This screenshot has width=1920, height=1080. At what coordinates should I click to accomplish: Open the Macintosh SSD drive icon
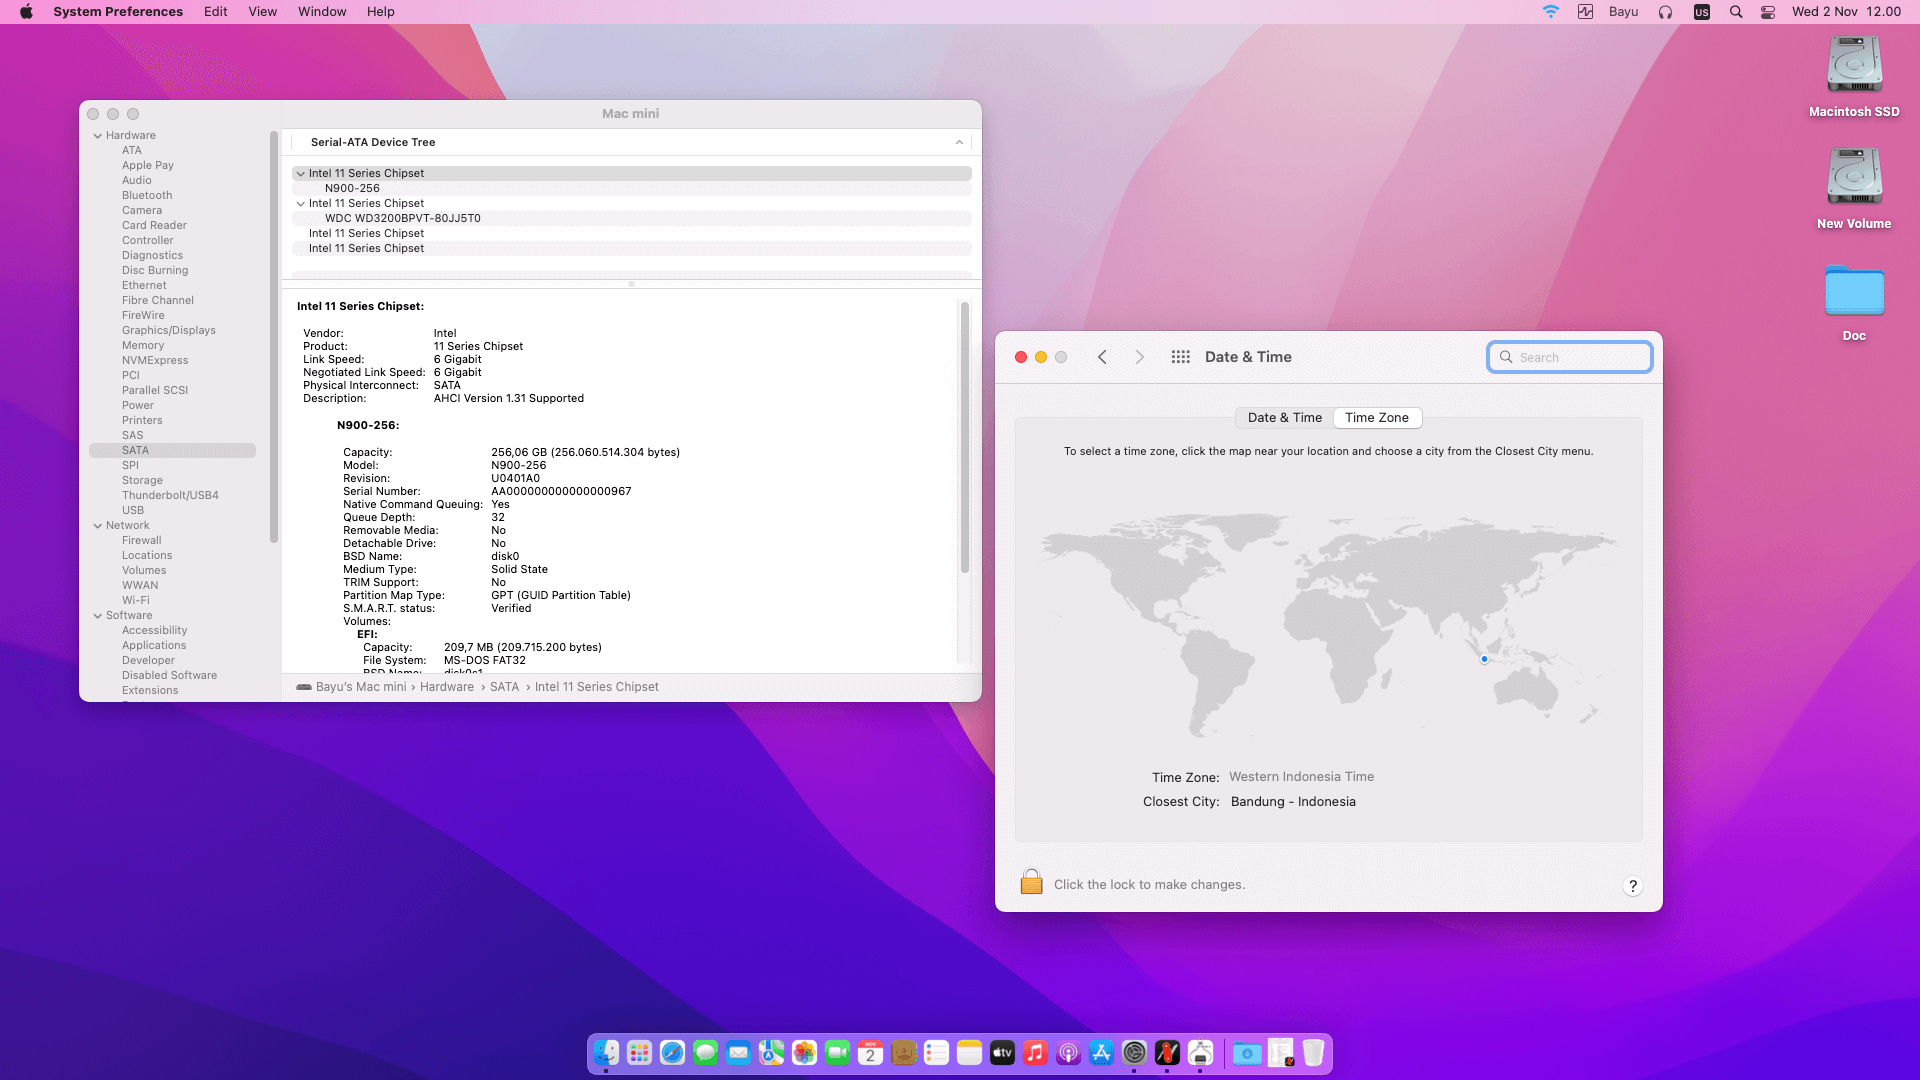[1854, 66]
